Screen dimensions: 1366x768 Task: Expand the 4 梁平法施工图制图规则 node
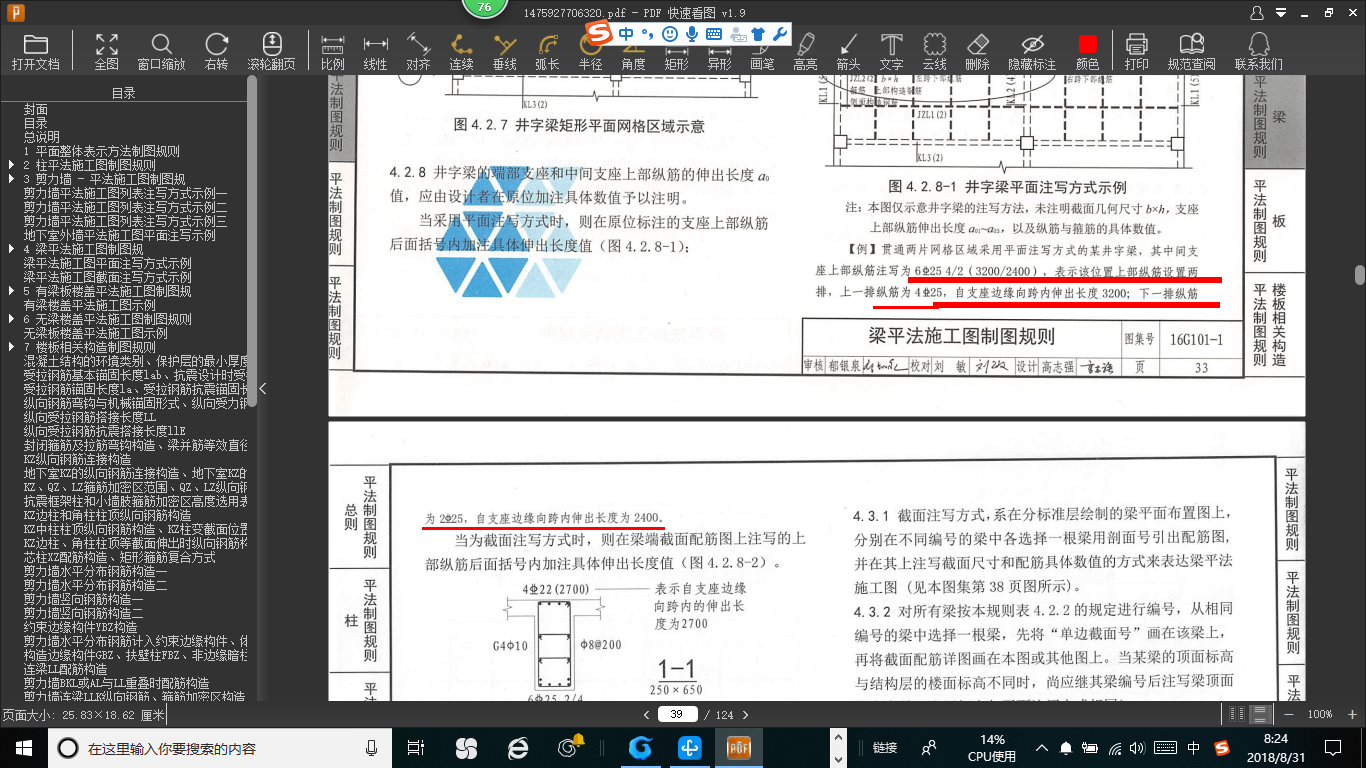point(11,249)
